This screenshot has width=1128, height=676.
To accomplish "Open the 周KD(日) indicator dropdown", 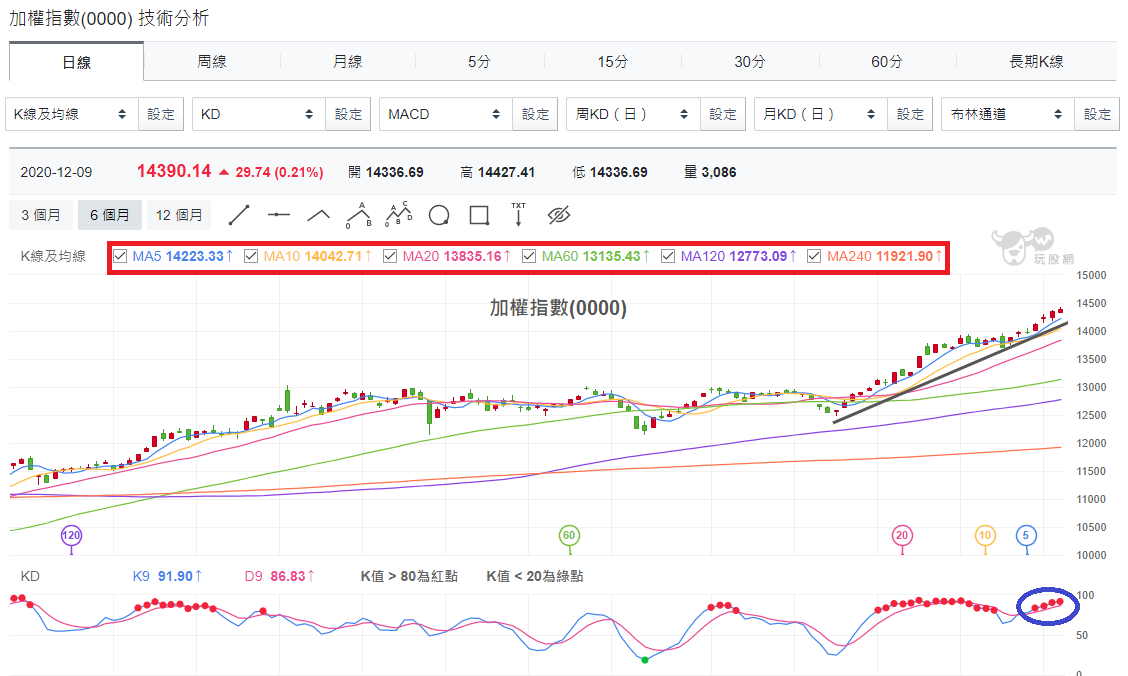I will pyautogui.click(x=633, y=114).
